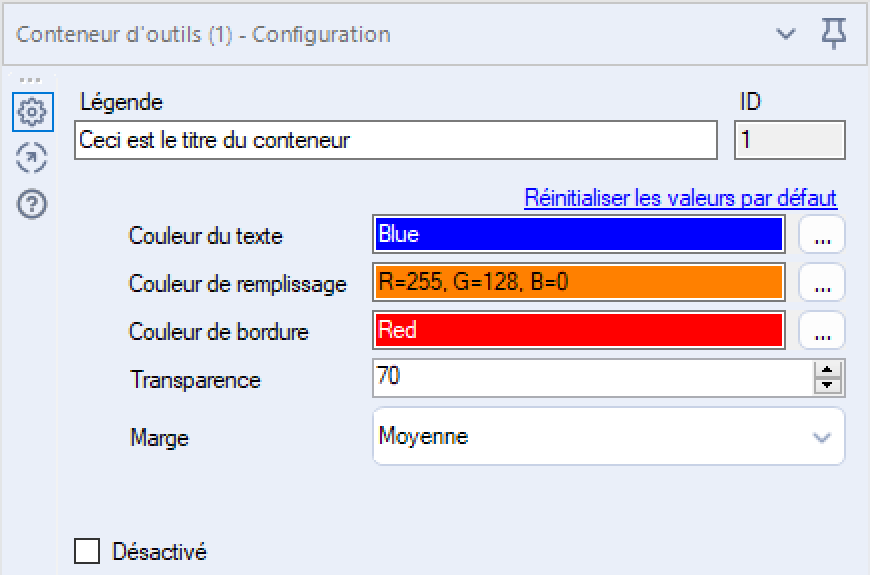Select the orange fill color swatch

579,282
